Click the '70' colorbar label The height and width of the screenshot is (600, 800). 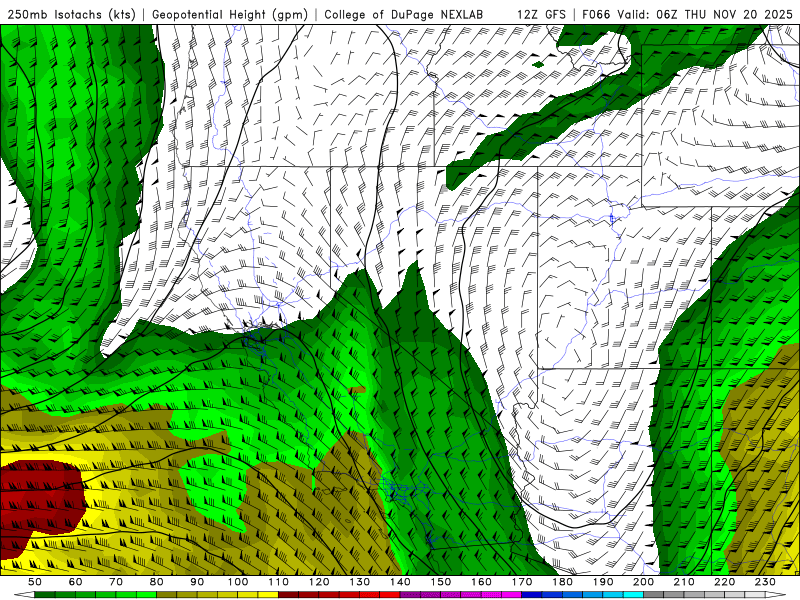[x=116, y=582]
